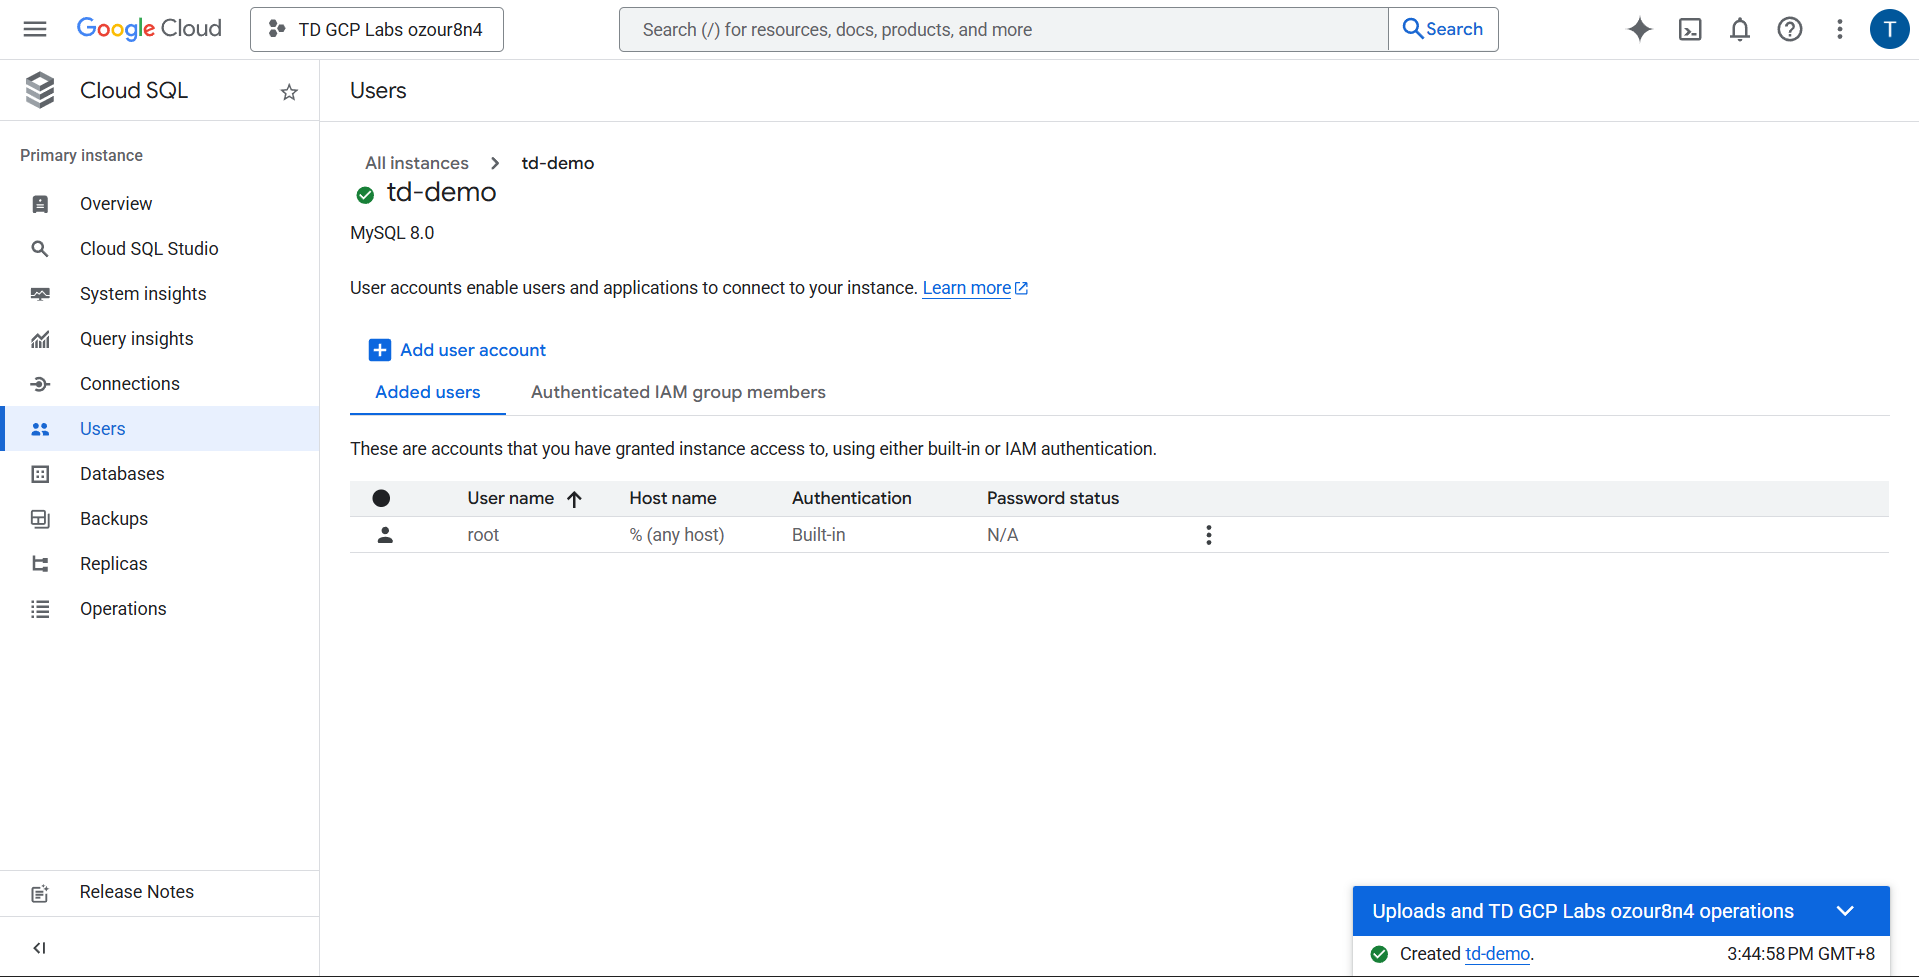Navigate to All instances breadcrumb
The height and width of the screenshot is (977, 1919).
click(x=416, y=163)
